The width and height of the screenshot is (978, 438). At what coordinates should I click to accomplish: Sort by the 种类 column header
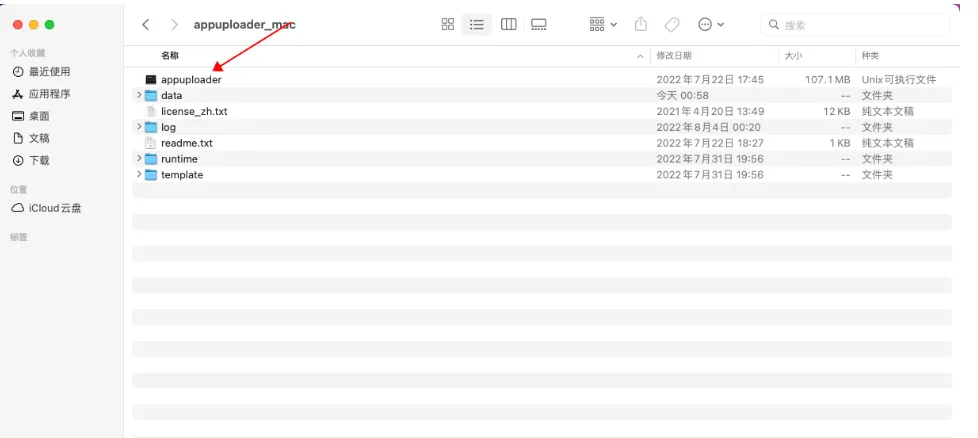click(x=870, y=56)
